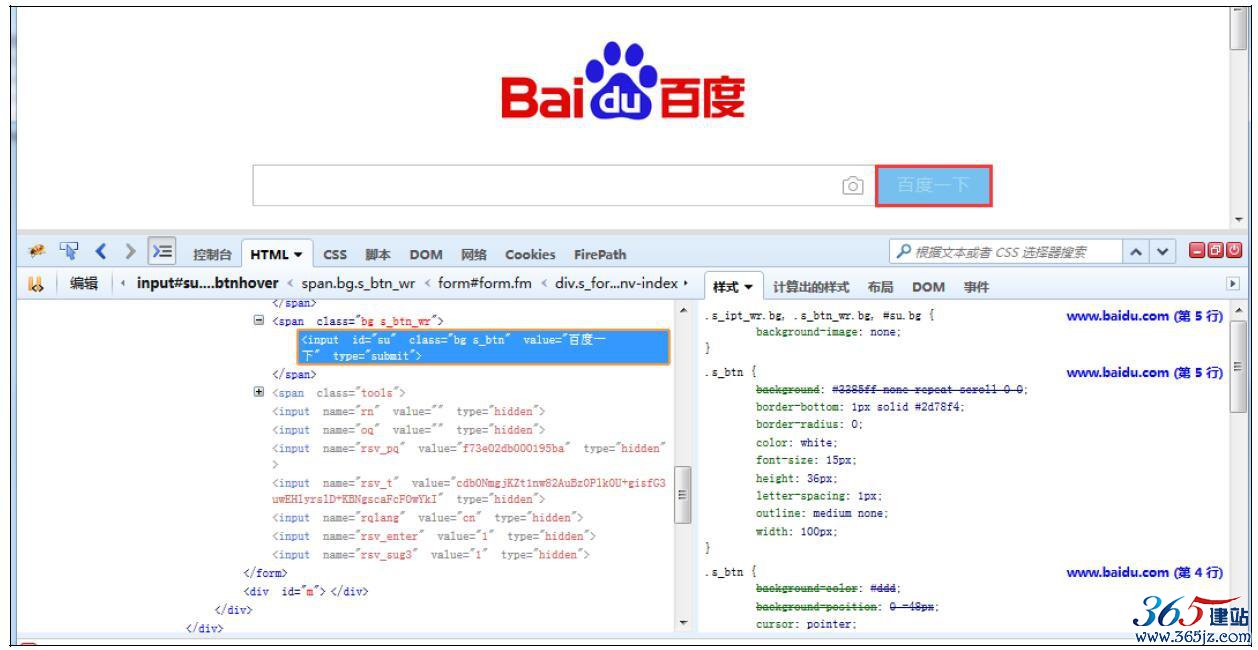Open the HTML tab dropdown arrow
1258x650 pixels.
point(299,255)
